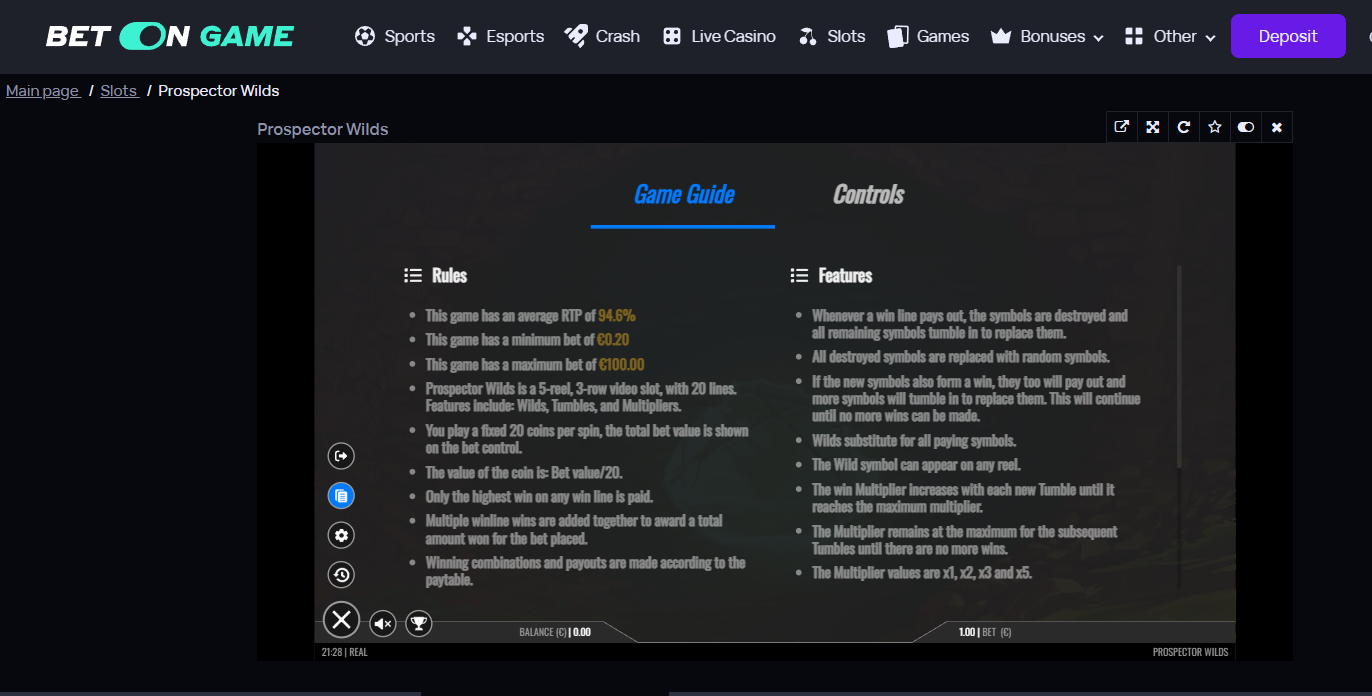Click the dice Live Casino icon
The height and width of the screenshot is (696, 1372).
point(672,36)
